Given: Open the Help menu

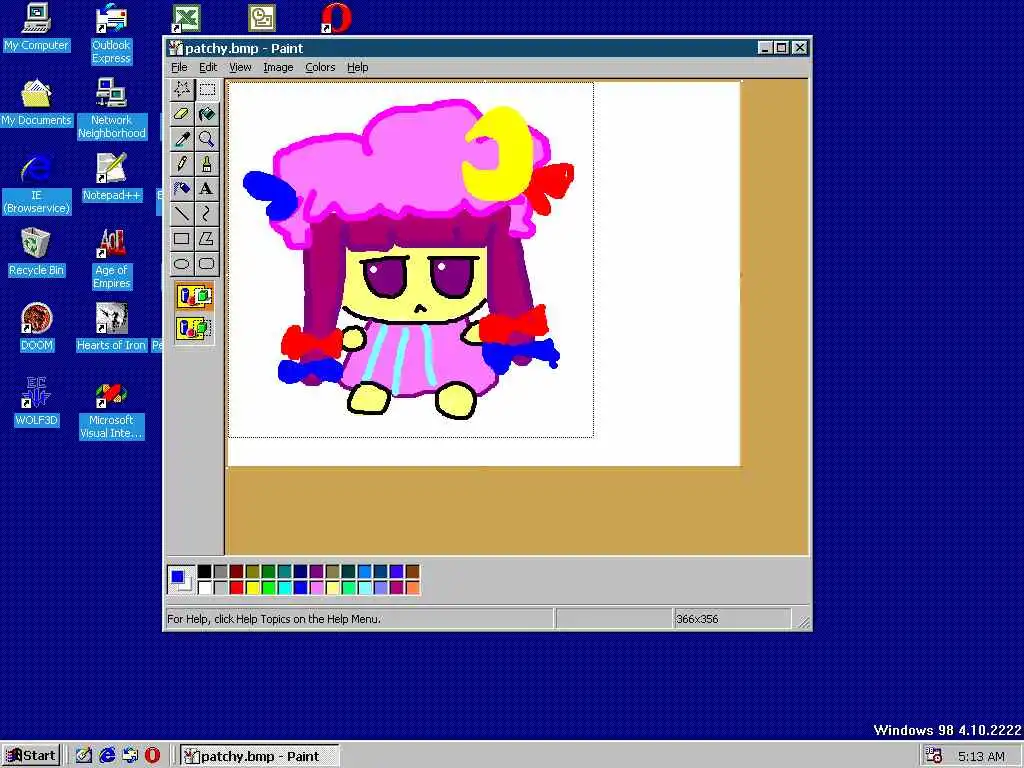Looking at the screenshot, I should coord(357,67).
